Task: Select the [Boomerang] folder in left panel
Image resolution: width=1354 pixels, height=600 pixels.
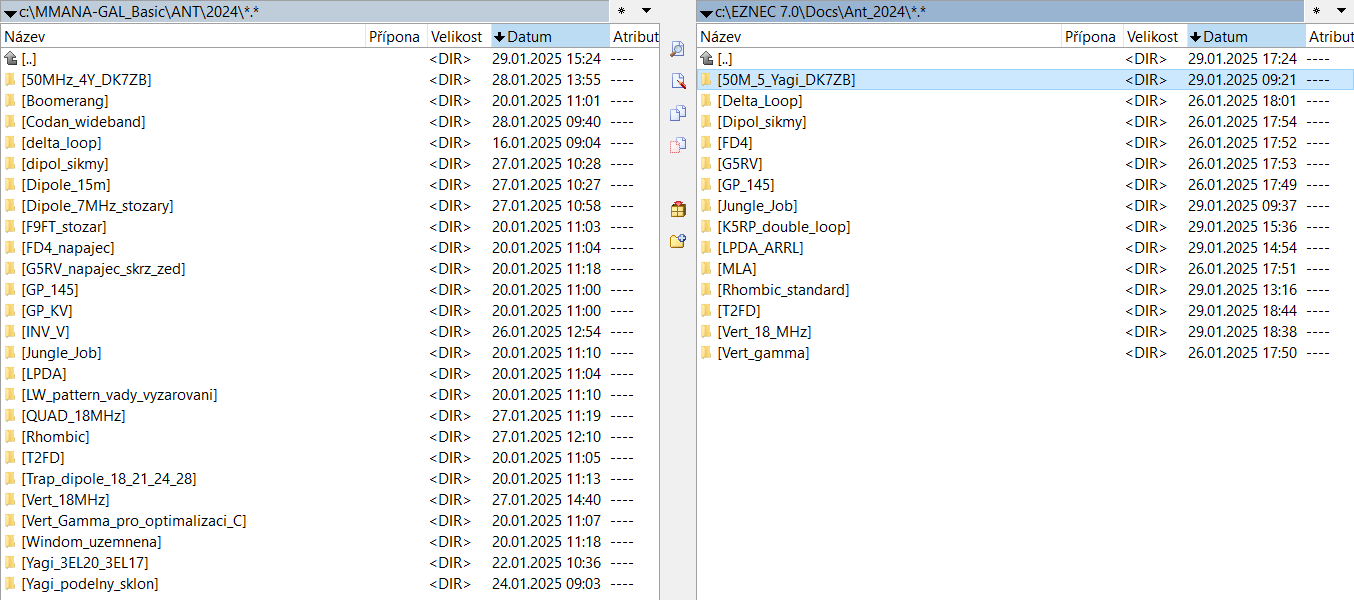Action: click(x=65, y=101)
